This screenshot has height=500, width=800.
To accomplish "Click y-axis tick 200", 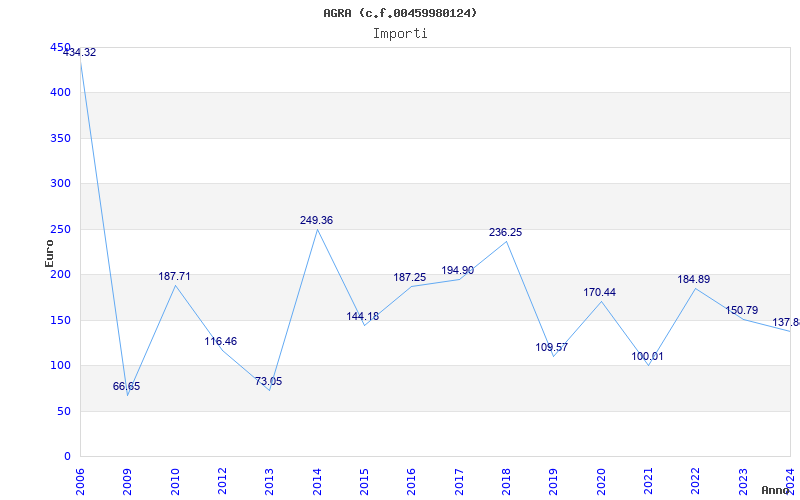I will [60, 274].
